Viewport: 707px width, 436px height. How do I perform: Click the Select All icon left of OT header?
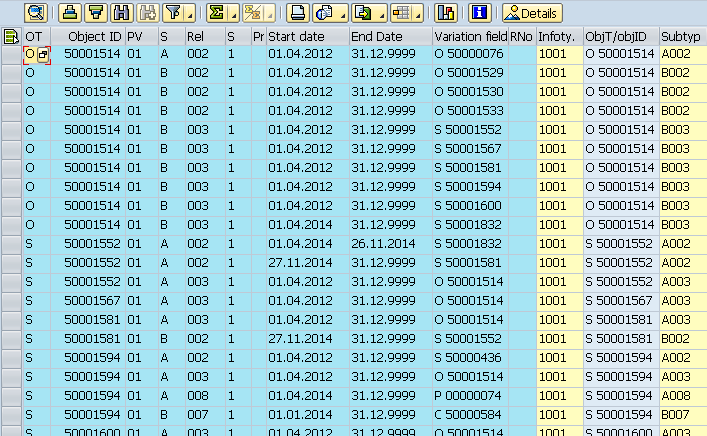coord(11,37)
